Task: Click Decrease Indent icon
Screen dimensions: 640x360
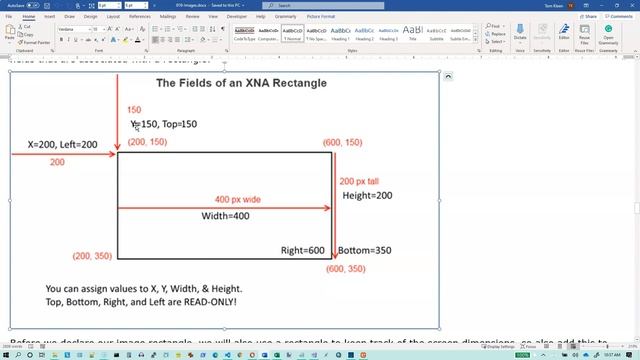Action: click(195, 29)
